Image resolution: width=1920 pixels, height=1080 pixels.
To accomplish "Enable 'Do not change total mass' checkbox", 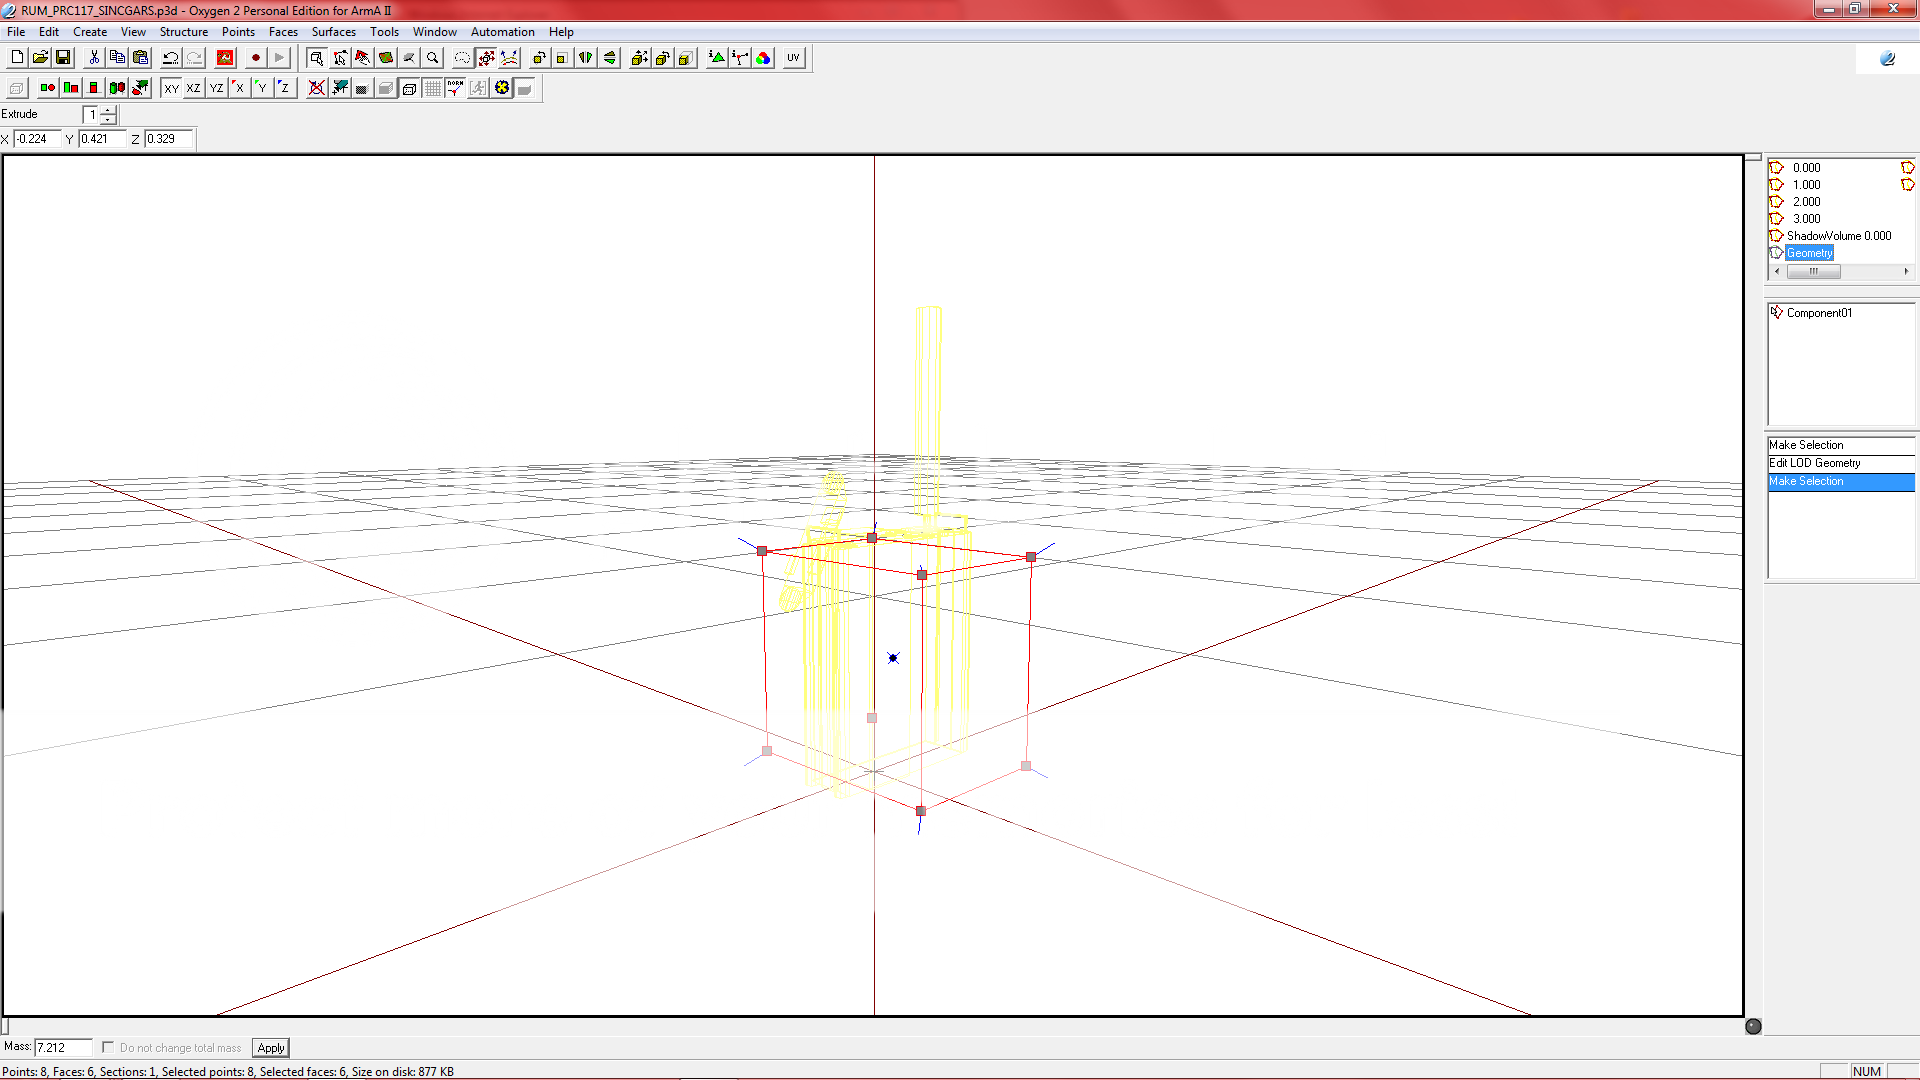I will (x=108, y=1047).
